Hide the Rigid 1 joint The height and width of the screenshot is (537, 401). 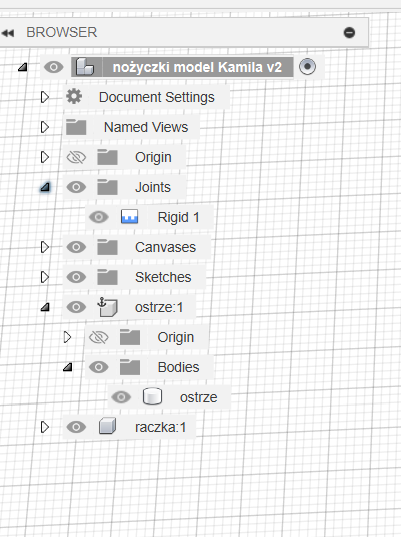[x=99, y=217]
